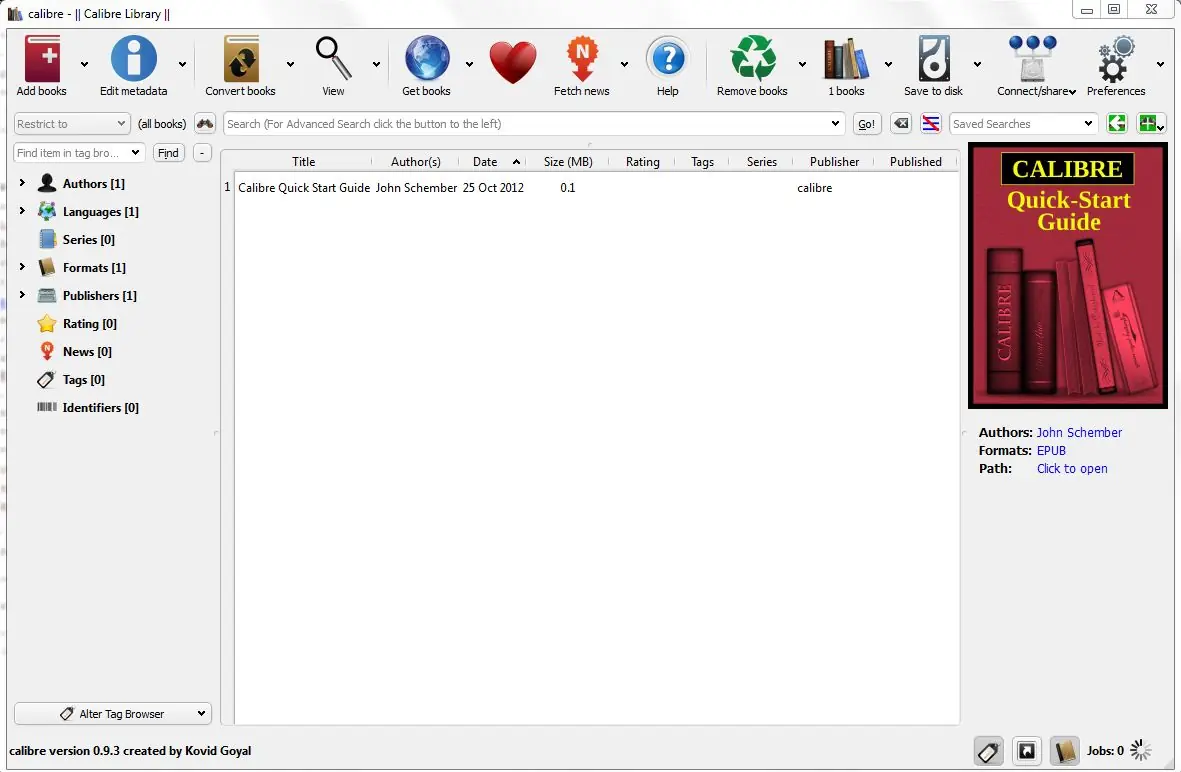Open the Help icon

coord(667,59)
